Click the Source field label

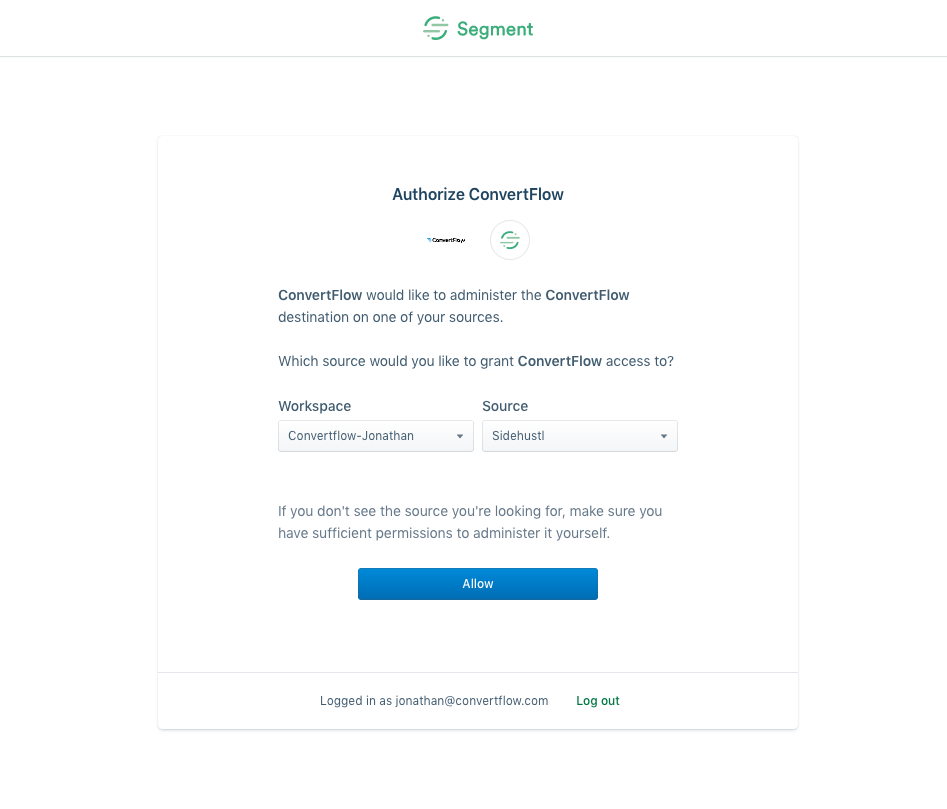click(x=505, y=406)
